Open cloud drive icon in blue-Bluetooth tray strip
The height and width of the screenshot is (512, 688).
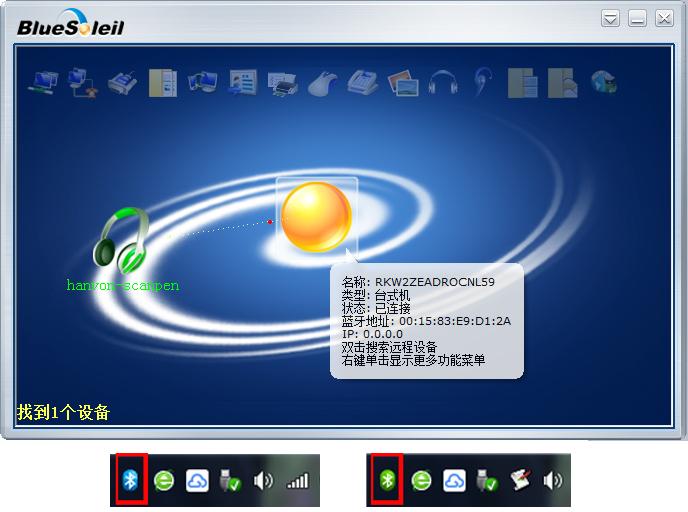point(197,481)
